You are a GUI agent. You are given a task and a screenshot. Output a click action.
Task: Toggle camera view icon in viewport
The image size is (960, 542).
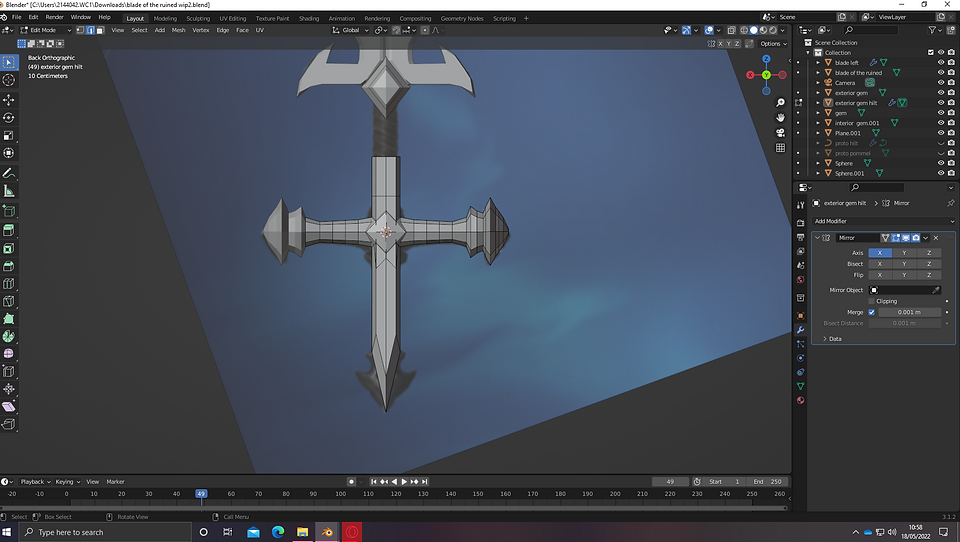pos(780,133)
